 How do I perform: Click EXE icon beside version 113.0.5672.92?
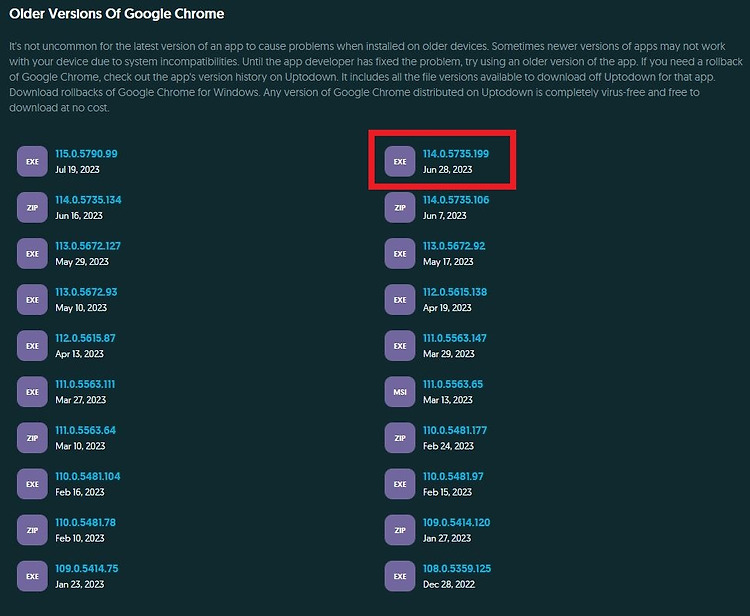tap(400, 253)
